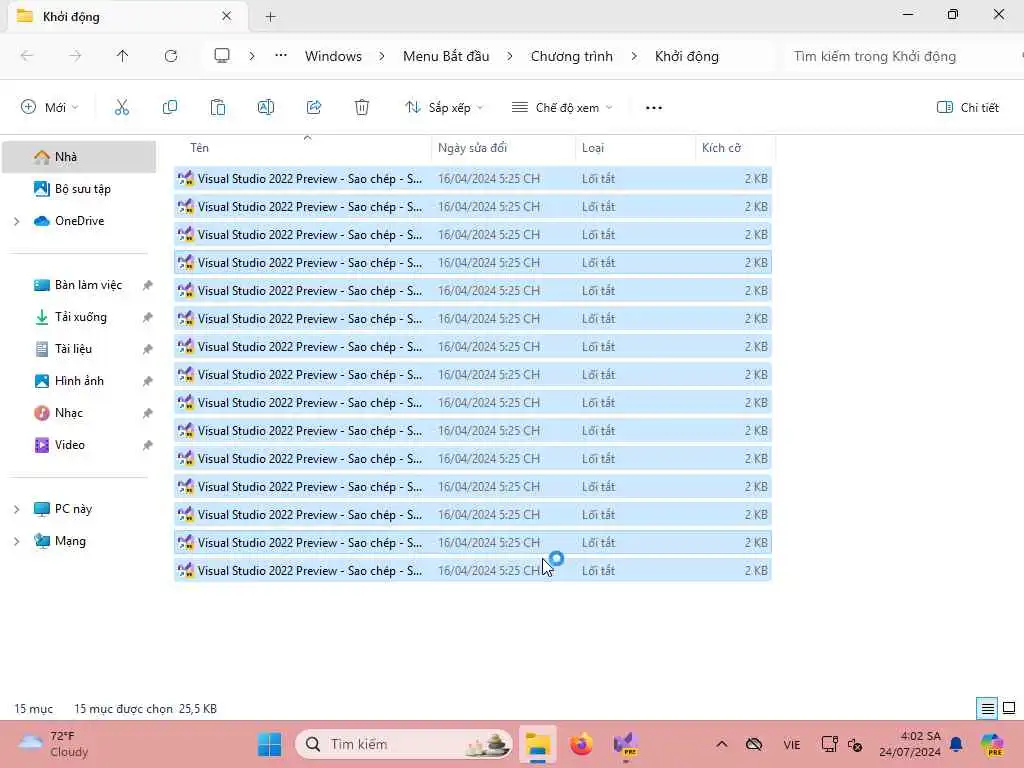Open the clock showing 4:02 SA

(910, 744)
